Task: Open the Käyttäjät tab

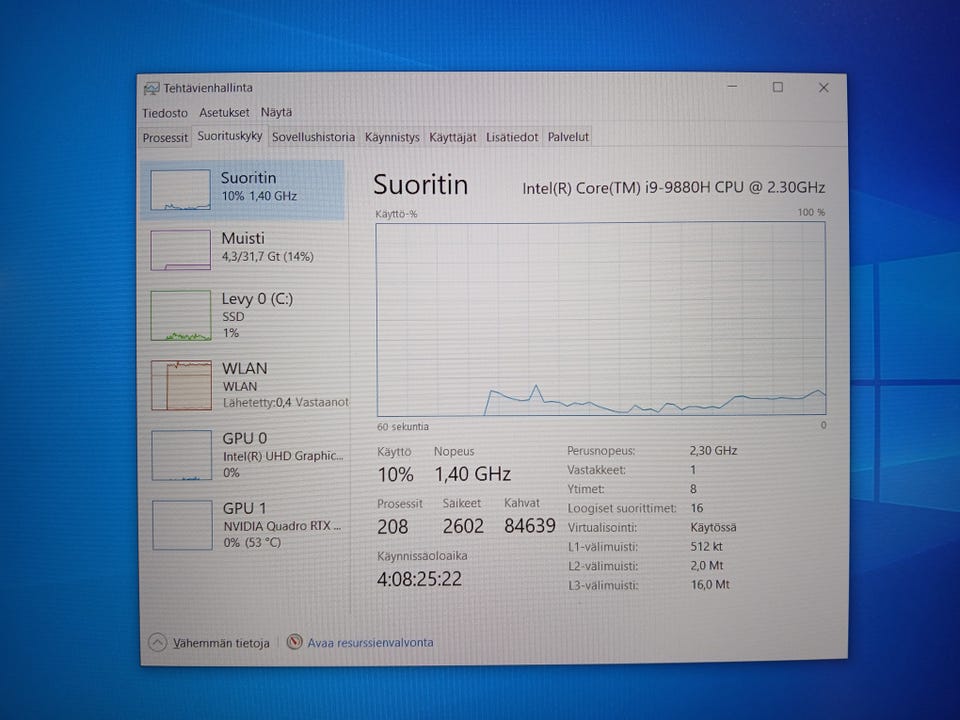Action: pyautogui.click(x=452, y=137)
